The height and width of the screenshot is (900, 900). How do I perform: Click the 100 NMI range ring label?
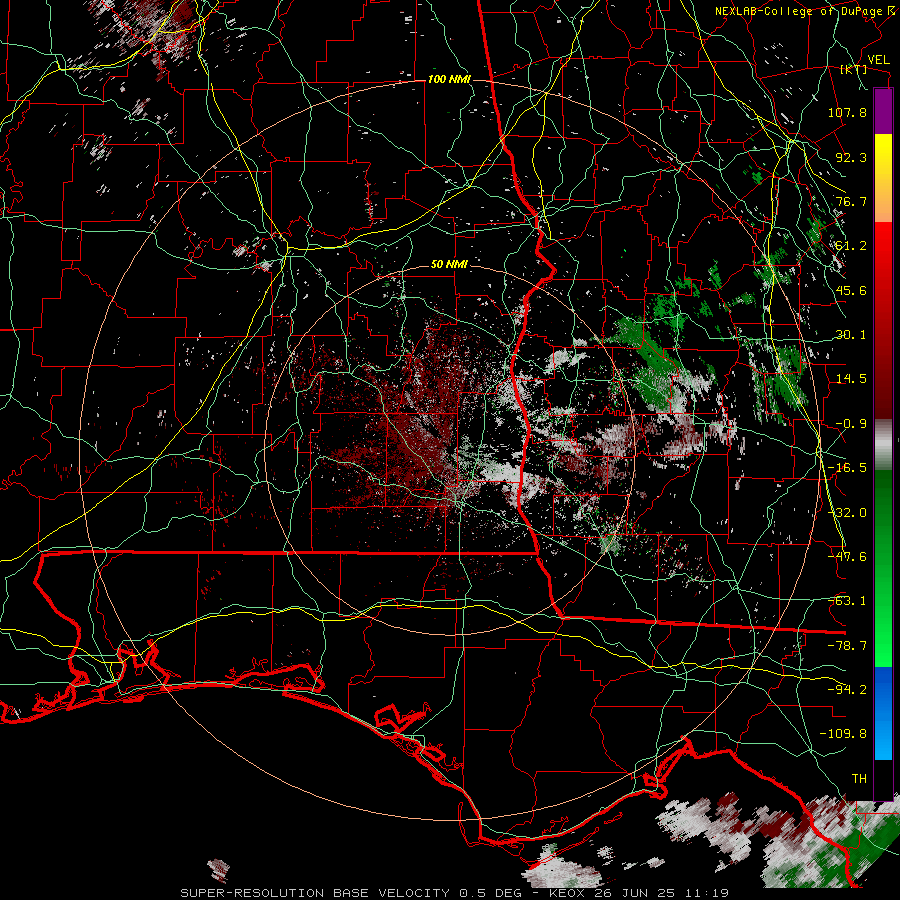449,79
